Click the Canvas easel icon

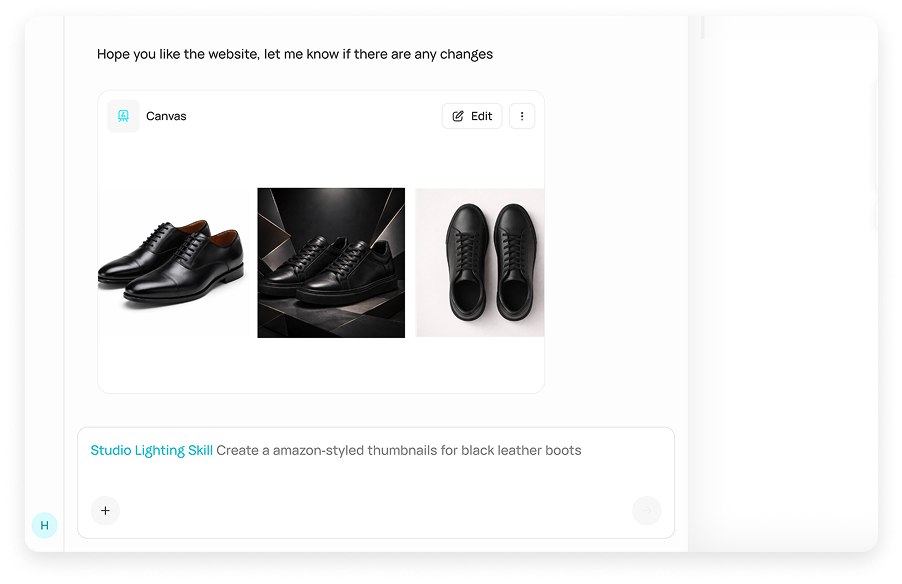[x=123, y=116]
